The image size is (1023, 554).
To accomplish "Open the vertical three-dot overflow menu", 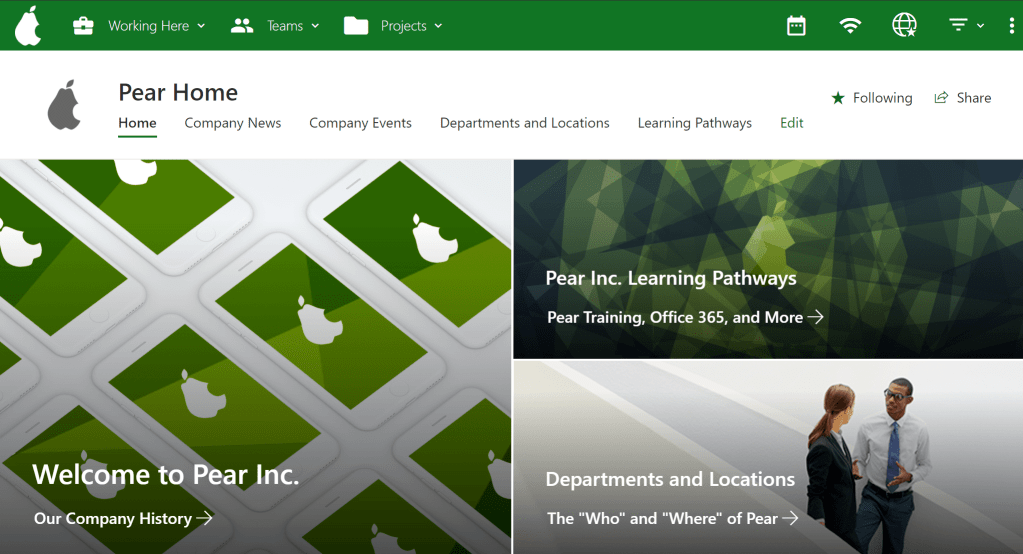I will pyautogui.click(x=1011, y=25).
